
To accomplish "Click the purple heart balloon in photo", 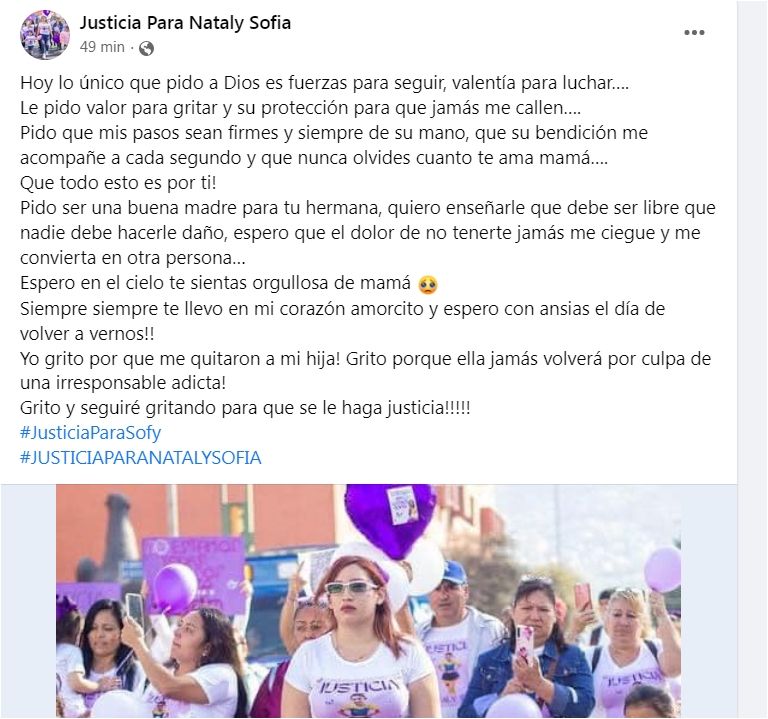I will tap(390, 519).
